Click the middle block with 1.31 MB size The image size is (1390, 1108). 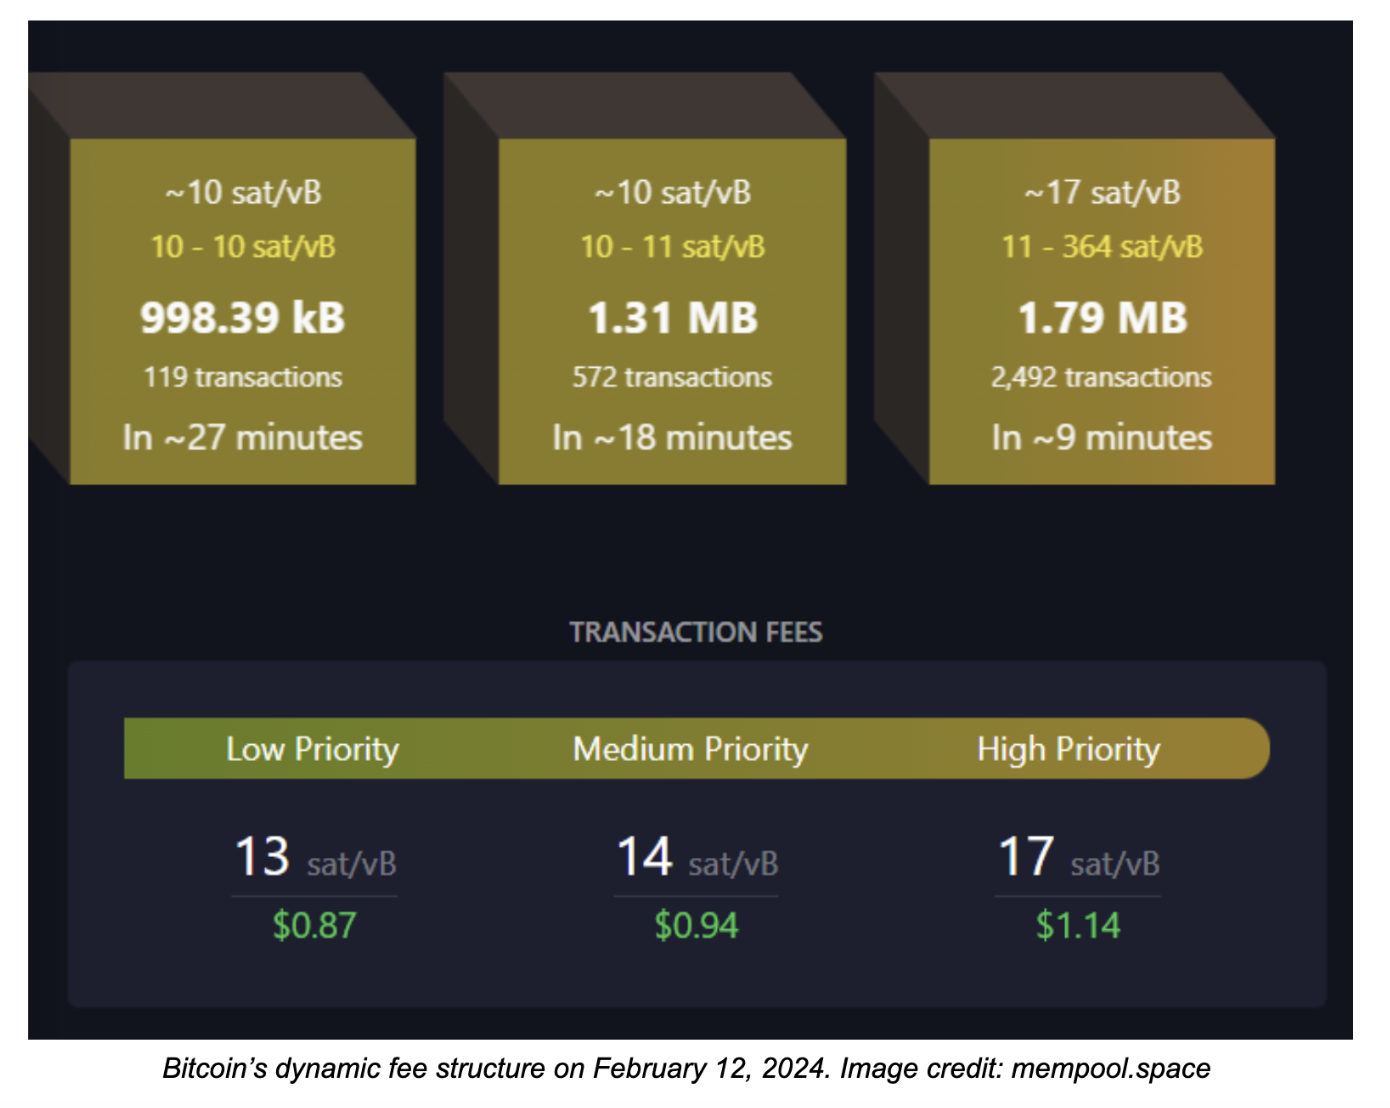(x=672, y=315)
